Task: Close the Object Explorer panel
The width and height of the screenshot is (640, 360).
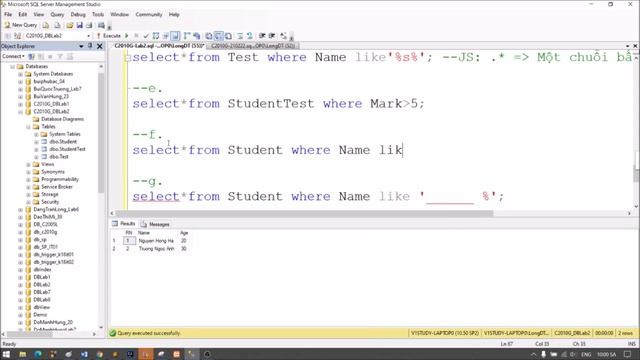Action: click(x=100, y=46)
